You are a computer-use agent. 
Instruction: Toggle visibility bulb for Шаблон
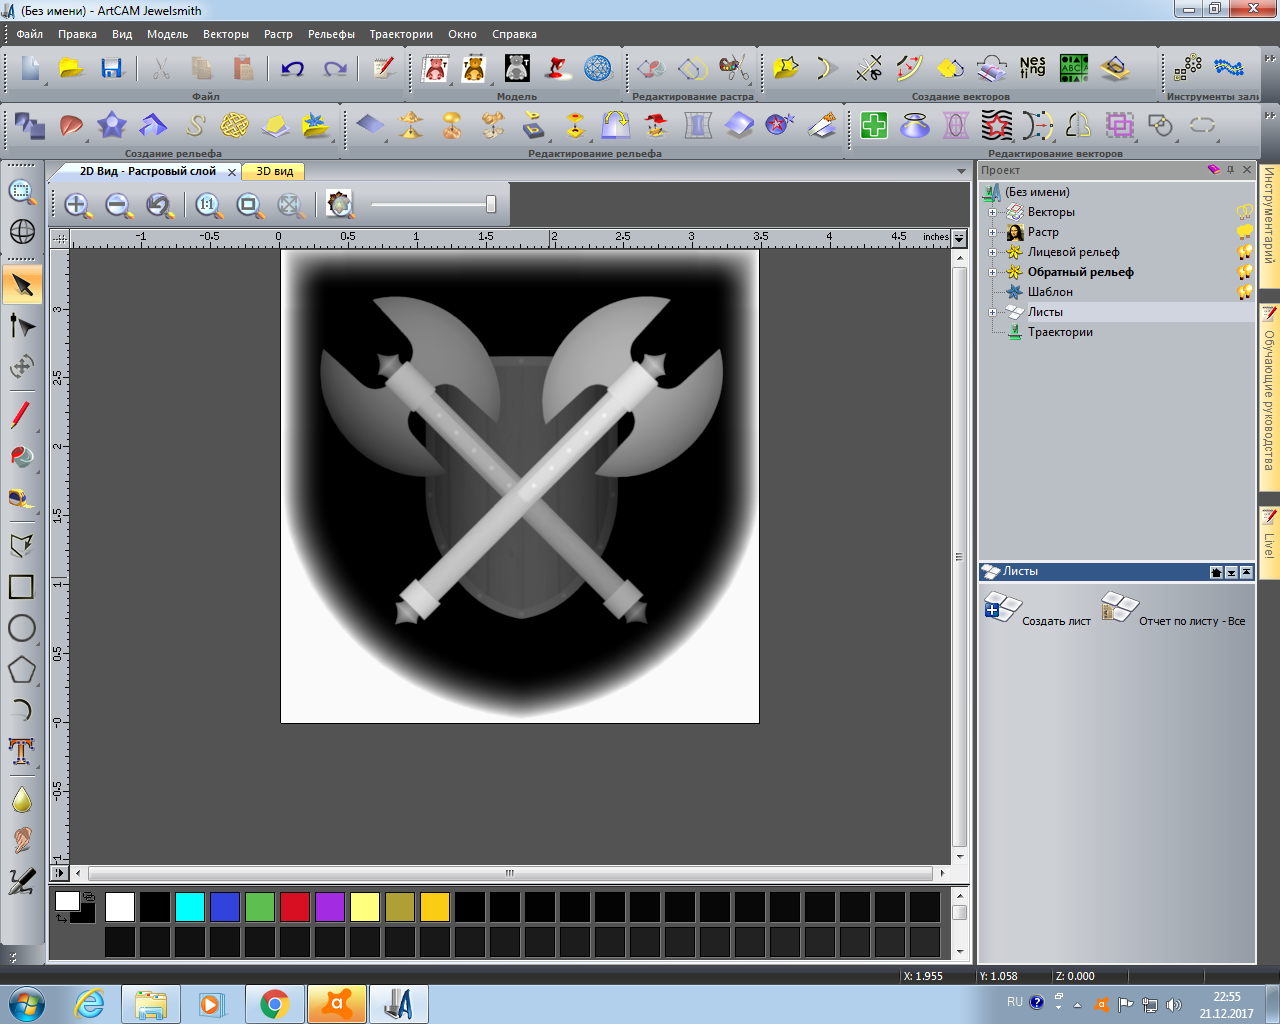click(1245, 292)
